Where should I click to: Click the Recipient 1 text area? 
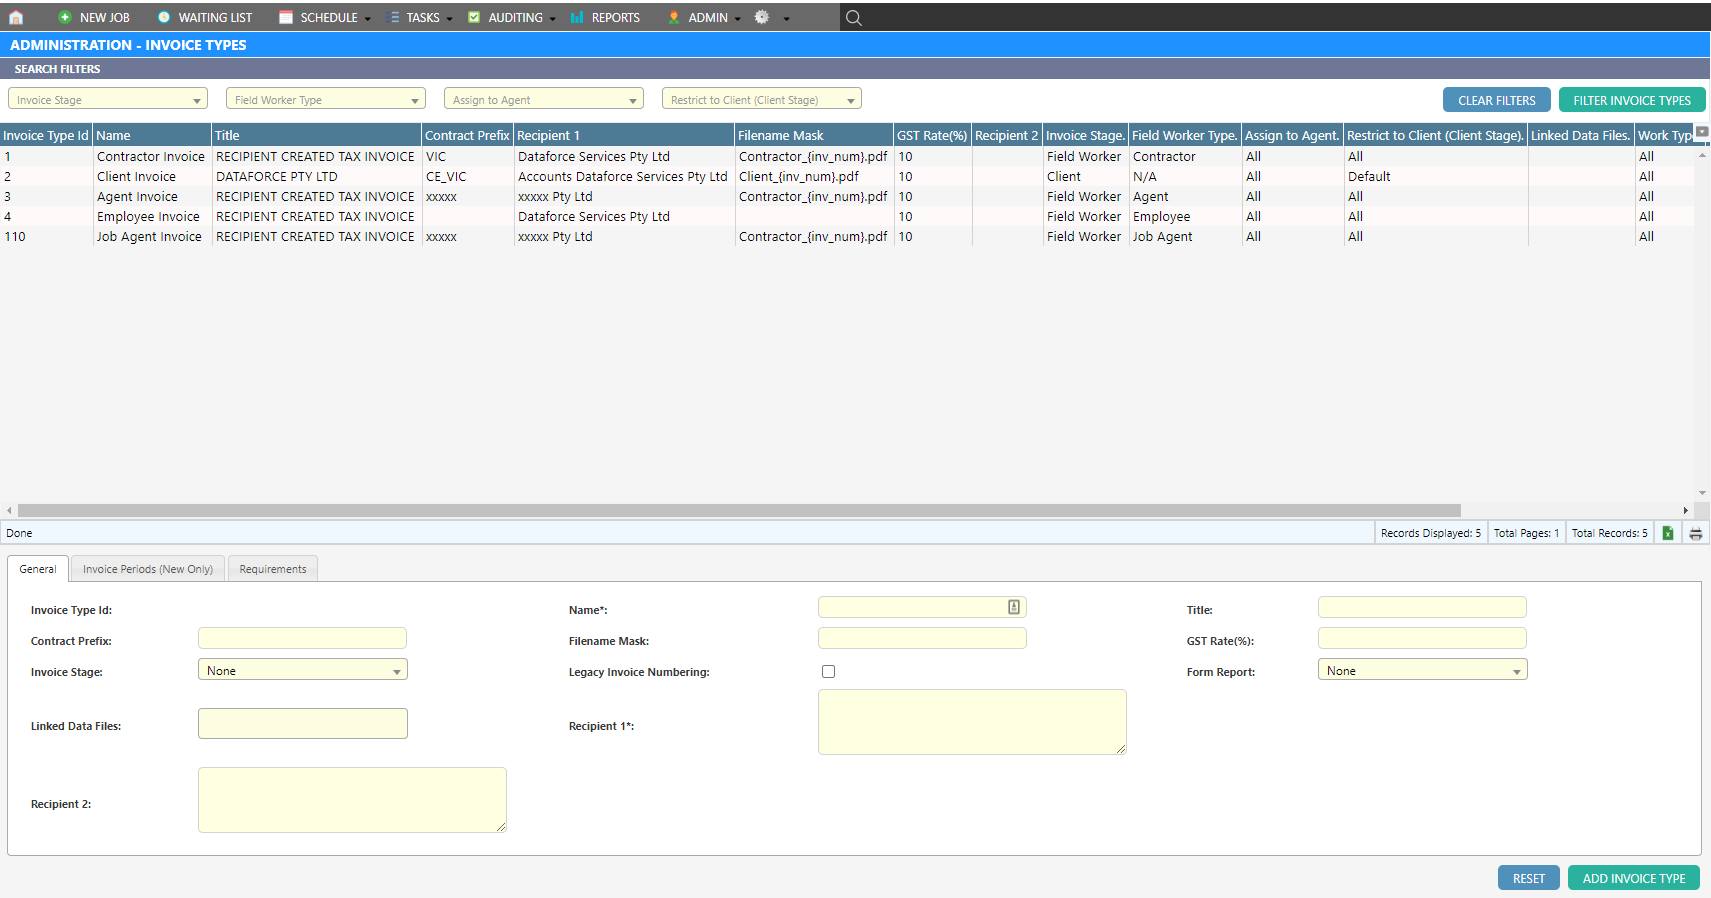[x=972, y=722]
